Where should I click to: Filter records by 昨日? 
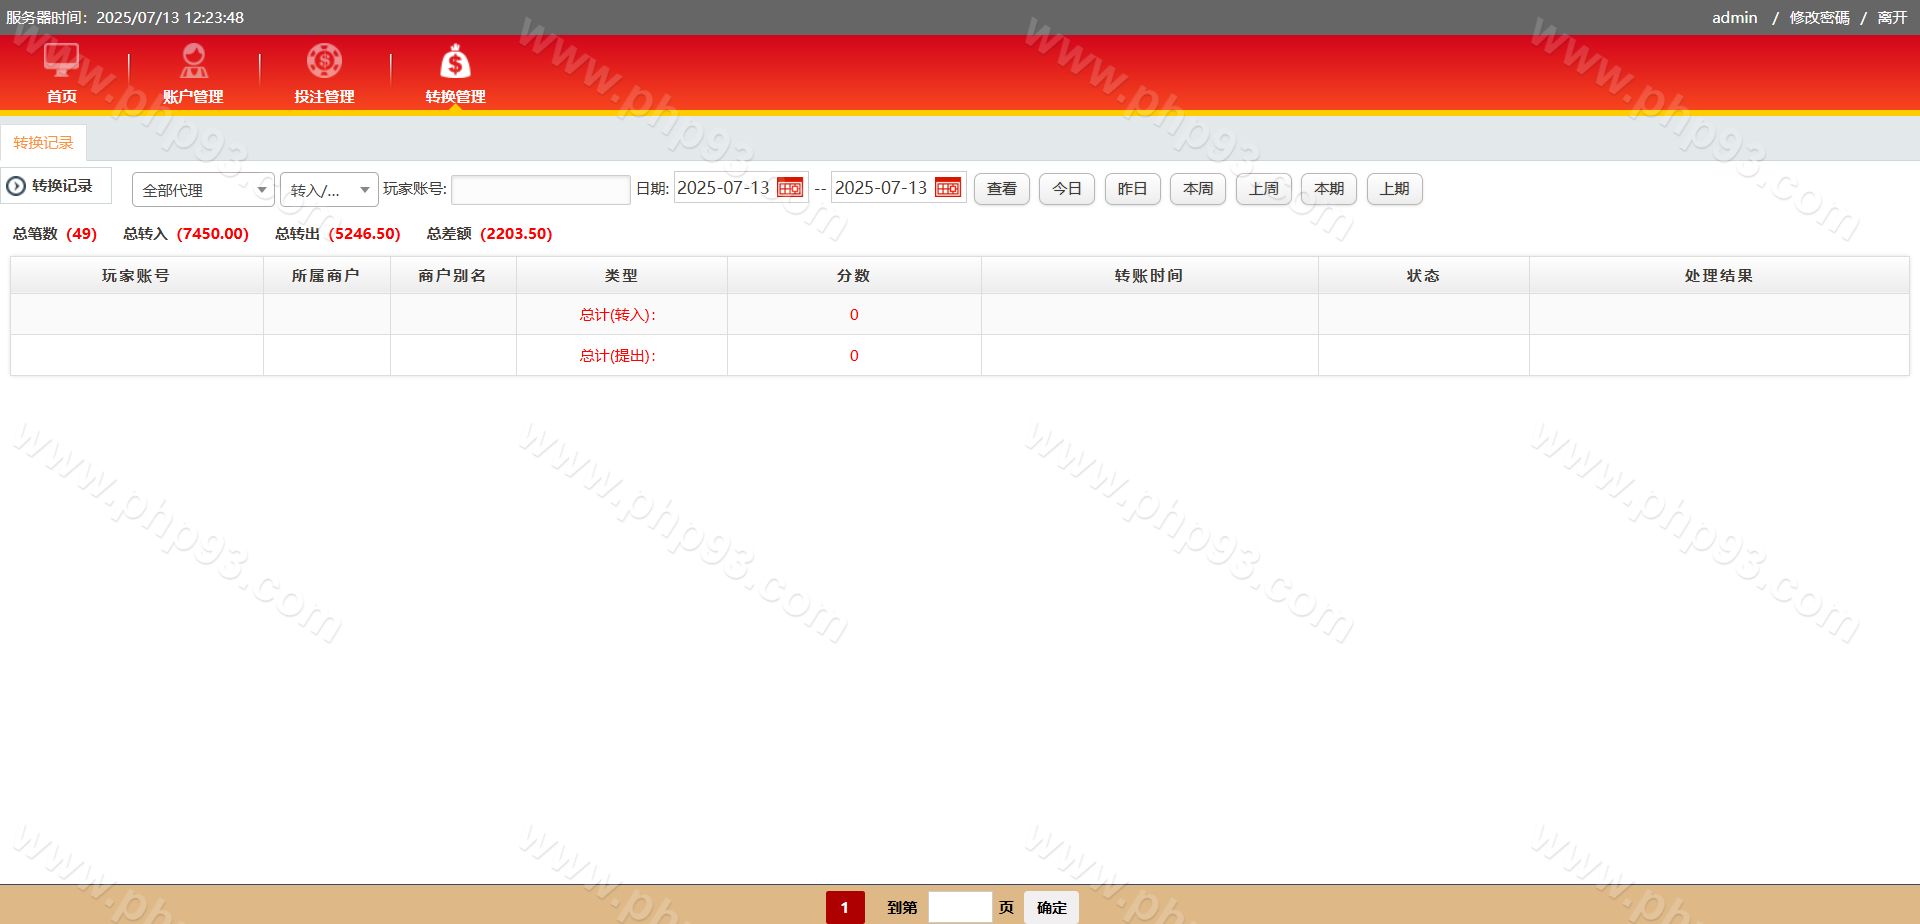coord(1132,189)
